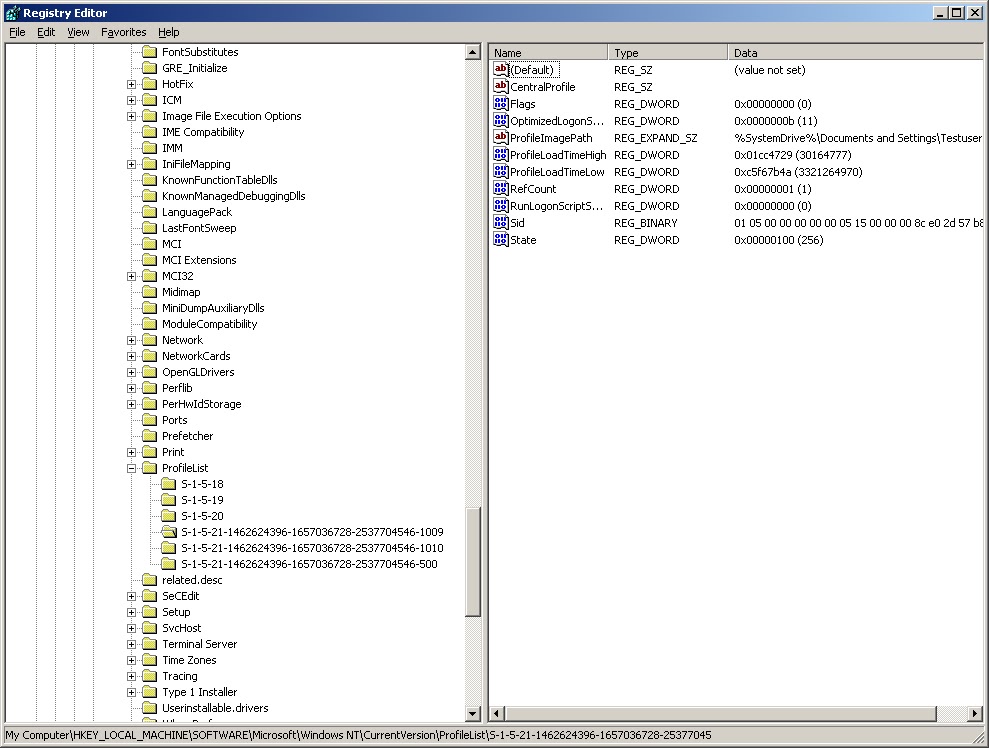The image size is (989, 748).
Task: Open the Edit menu
Action: [x=45, y=32]
